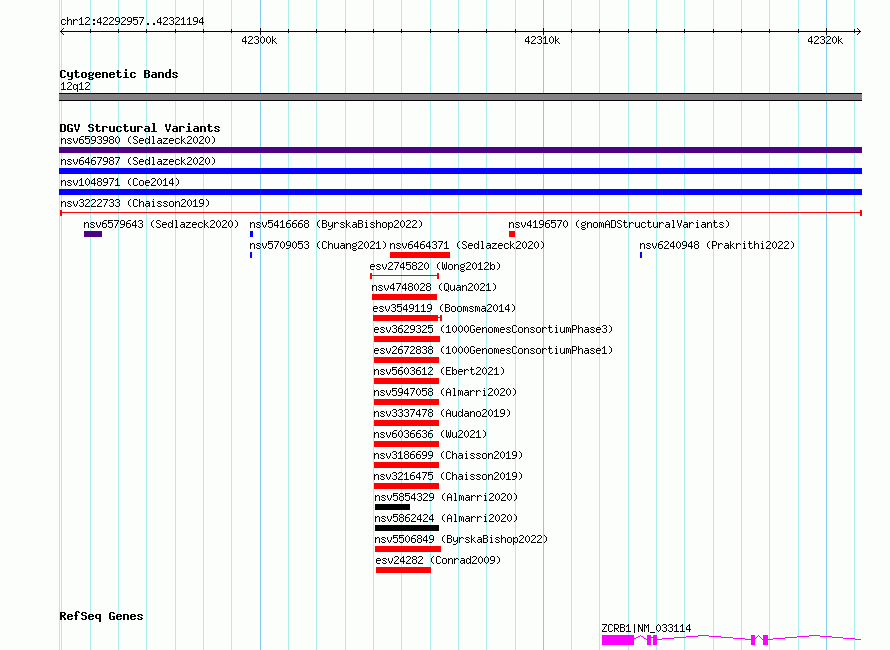Click the red esv3629325 variant bar
The image size is (890, 650).
(x=407, y=339)
